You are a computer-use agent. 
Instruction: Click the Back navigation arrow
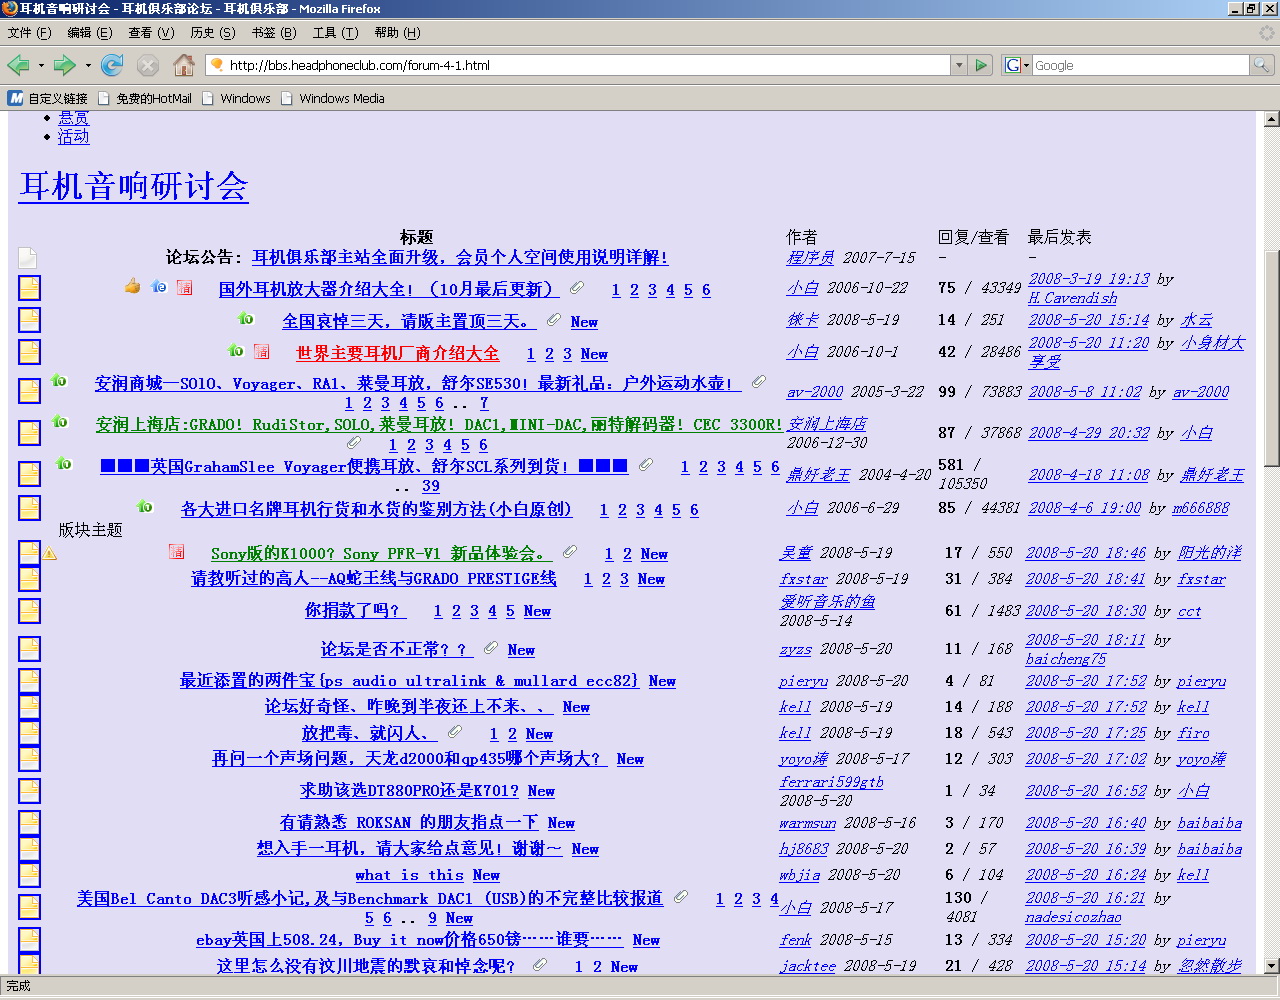click(18, 65)
